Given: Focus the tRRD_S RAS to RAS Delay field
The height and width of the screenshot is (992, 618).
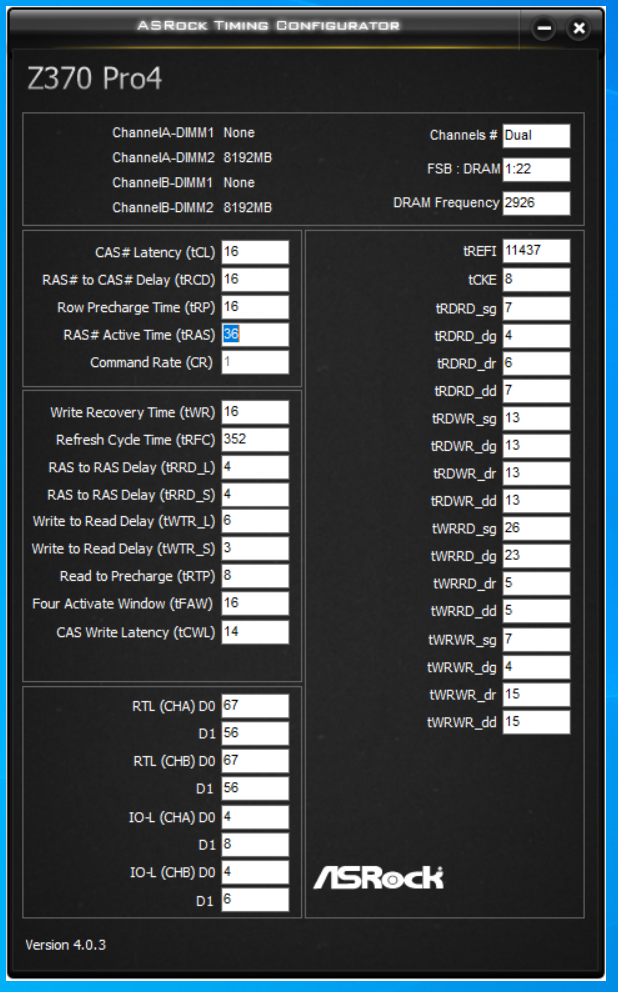Looking at the screenshot, I should click(x=255, y=495).
